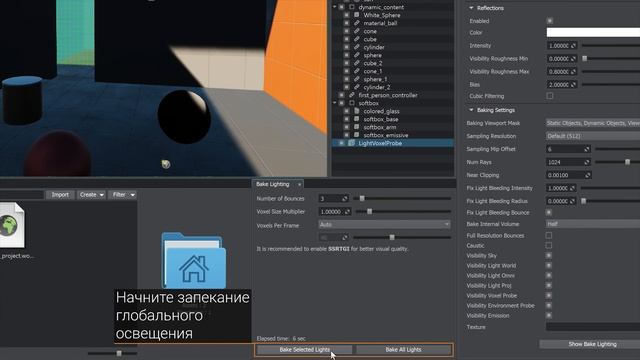Screen dimensions: 640x360
Task: Click the Num Rays slider
Action: coord(617,162)
